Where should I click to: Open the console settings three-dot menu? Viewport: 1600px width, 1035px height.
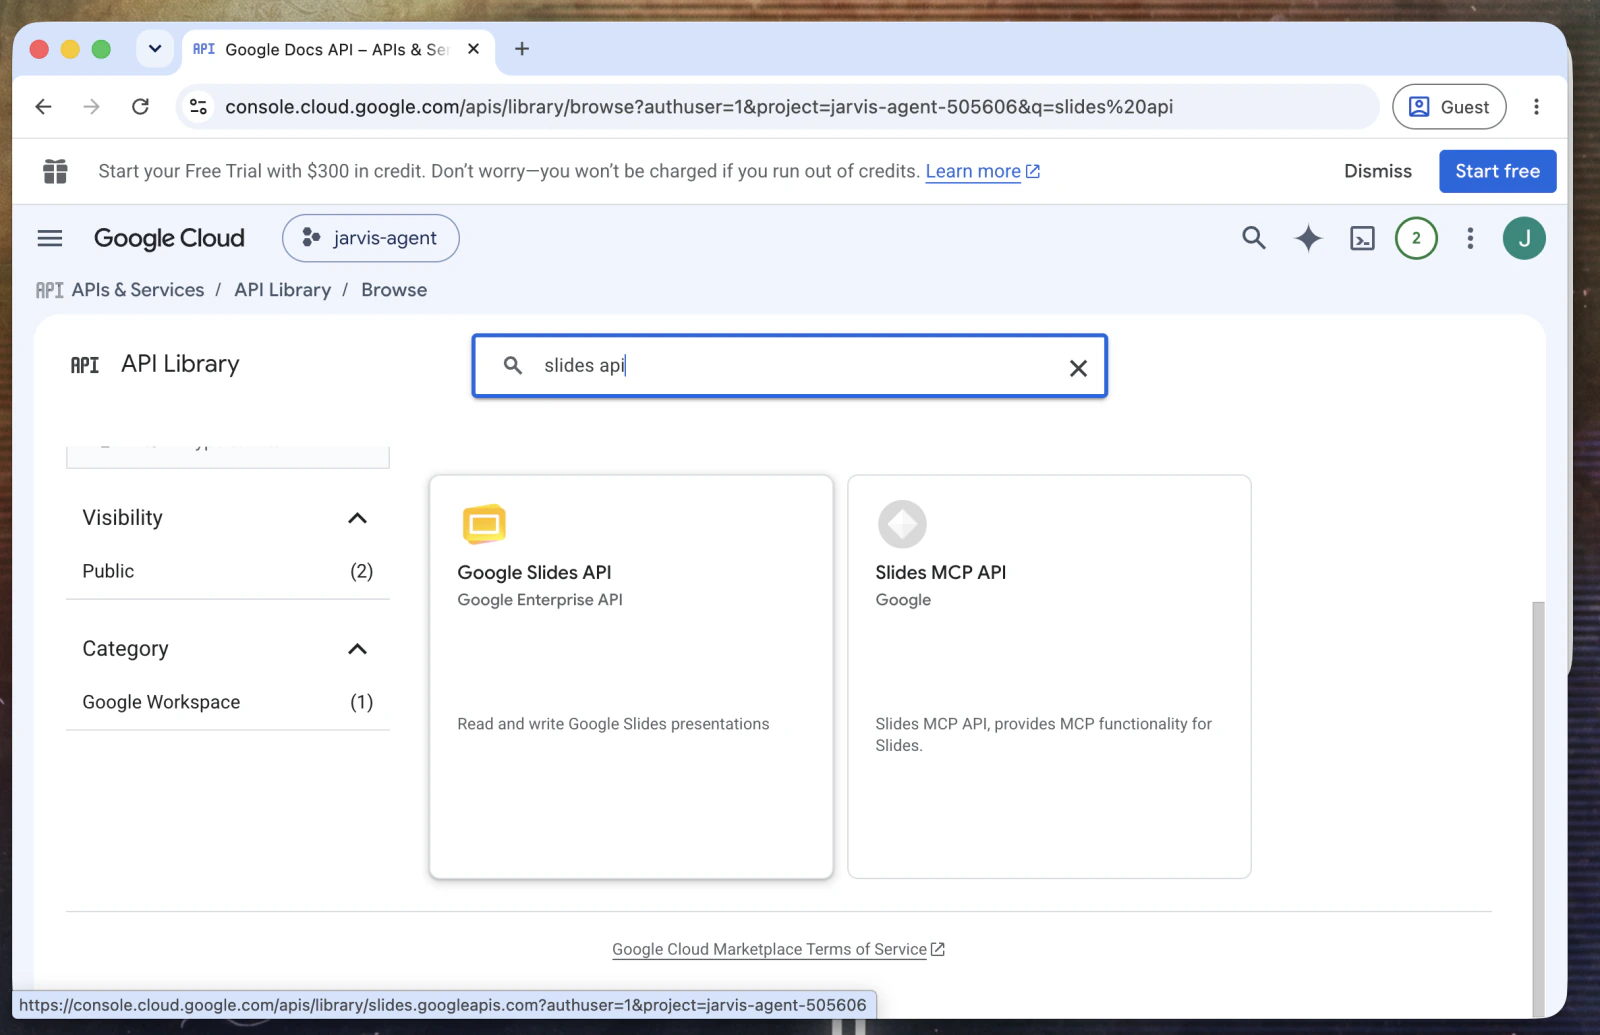(x=1470, y=238)
